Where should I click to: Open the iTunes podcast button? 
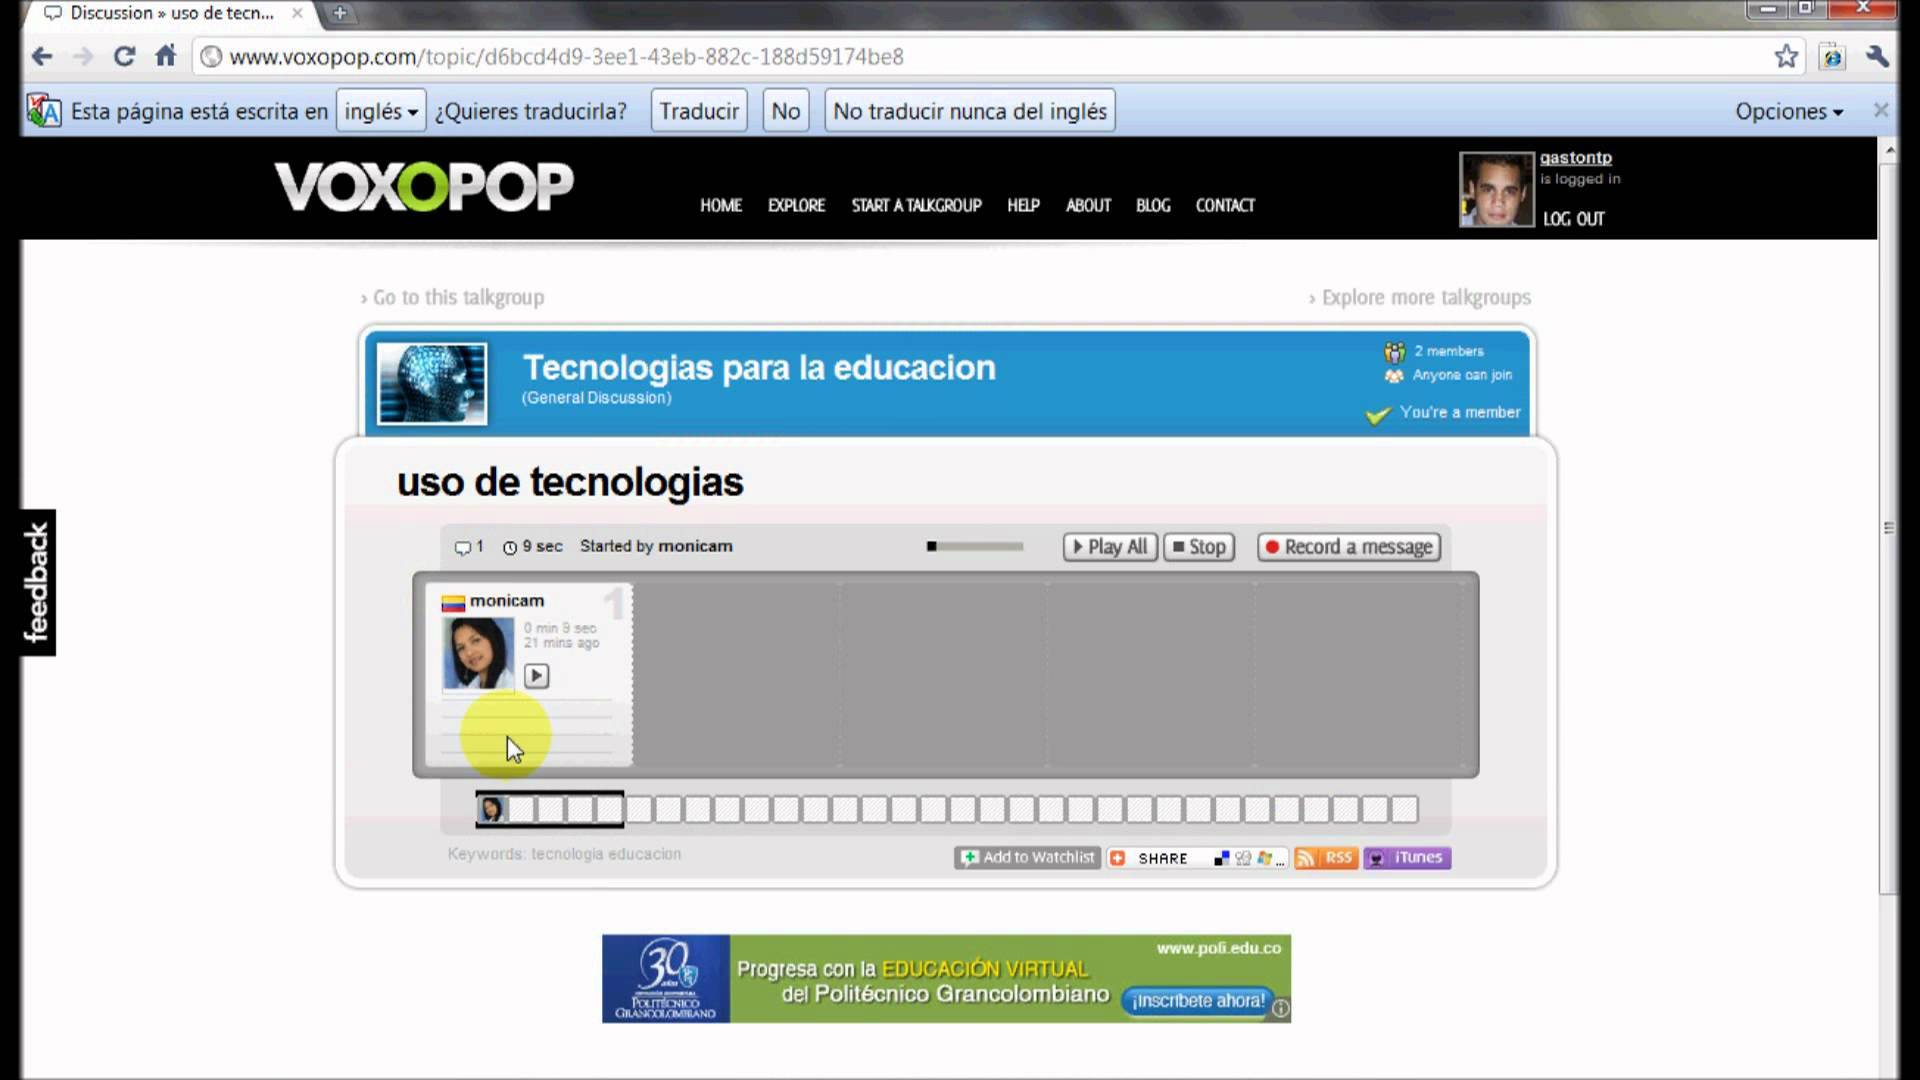coord(1407,858)
